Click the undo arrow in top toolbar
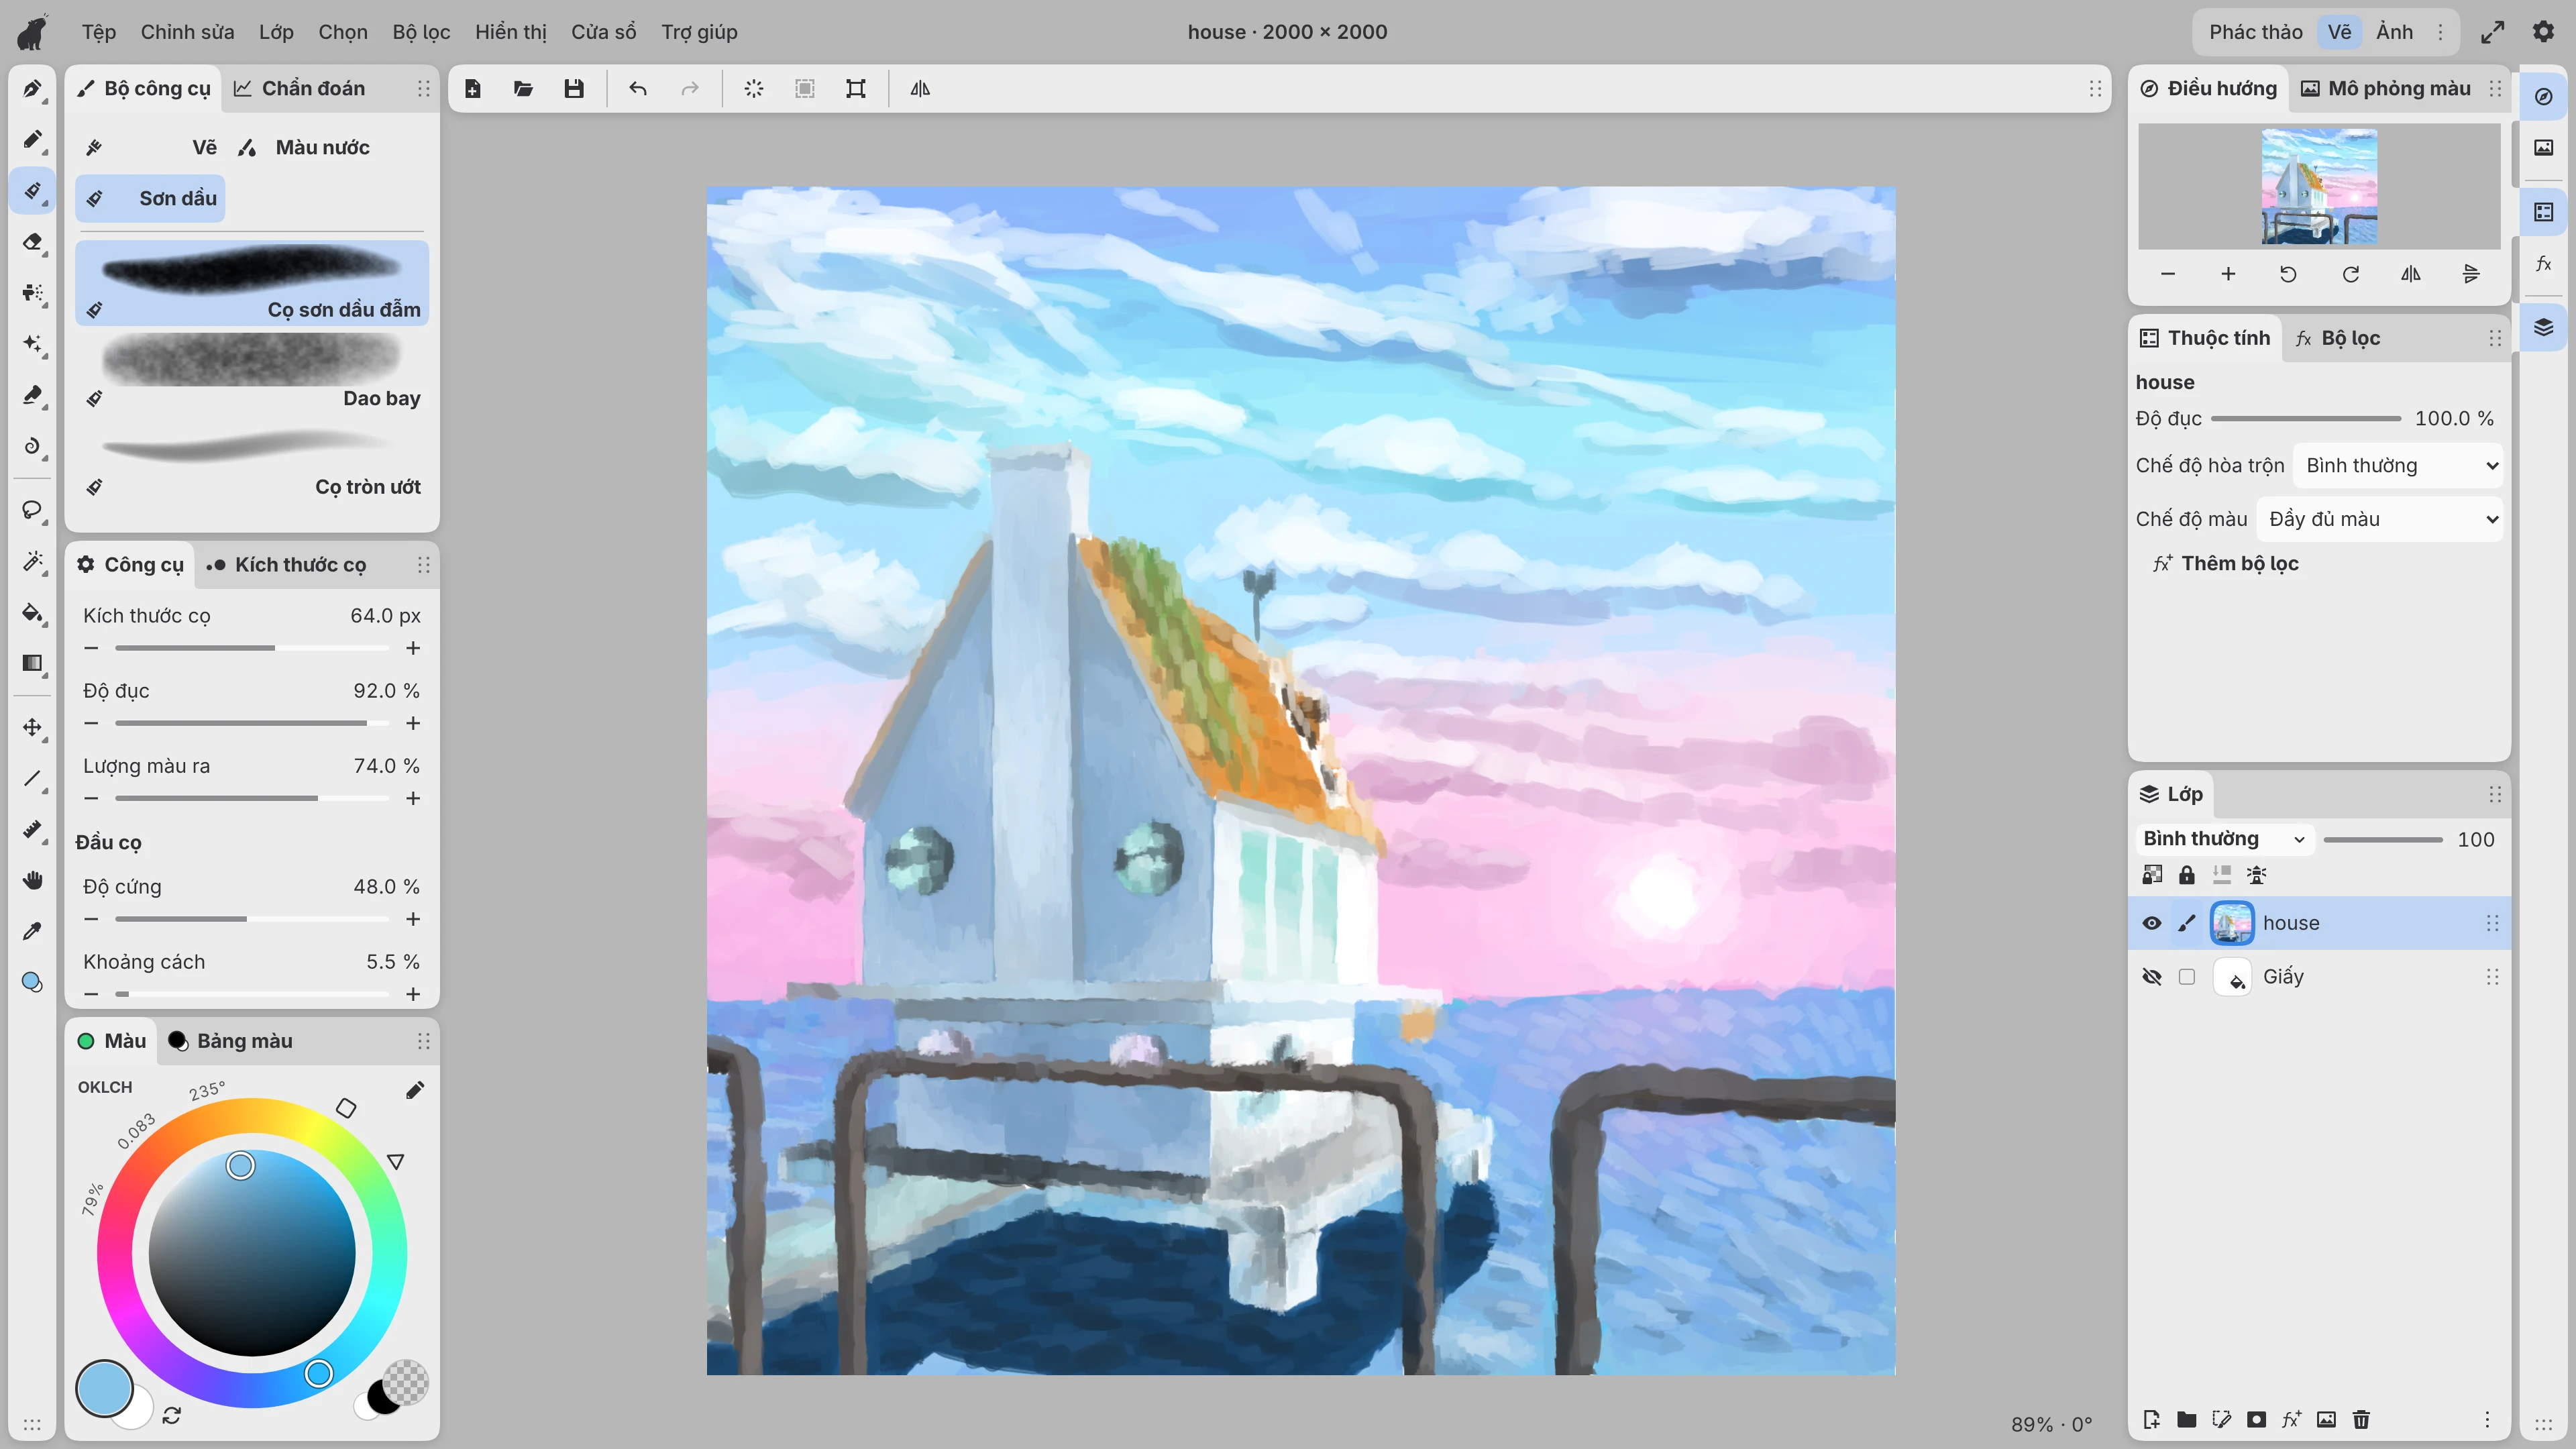The width and height of the screenshot is (2576, 1449). pyautogui.click(x=638, y=89)
